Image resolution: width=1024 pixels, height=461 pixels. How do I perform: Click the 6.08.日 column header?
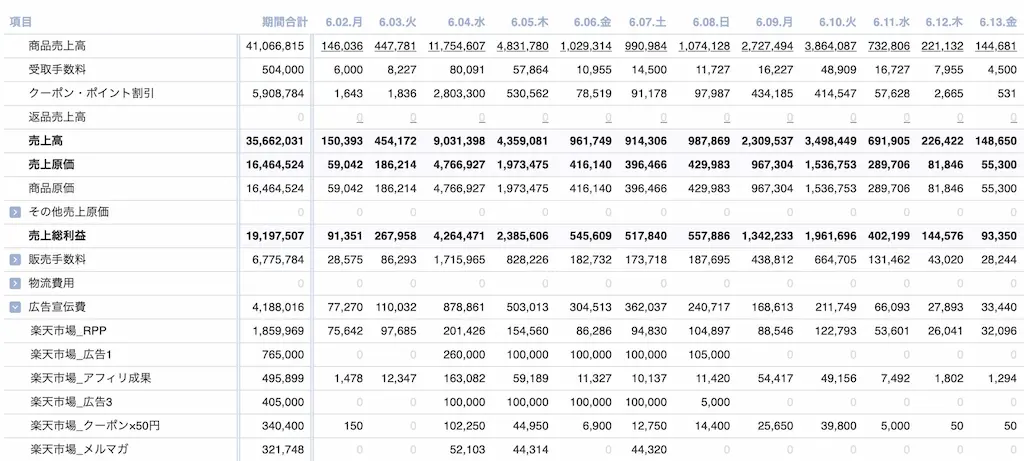[x=711, y=22]
